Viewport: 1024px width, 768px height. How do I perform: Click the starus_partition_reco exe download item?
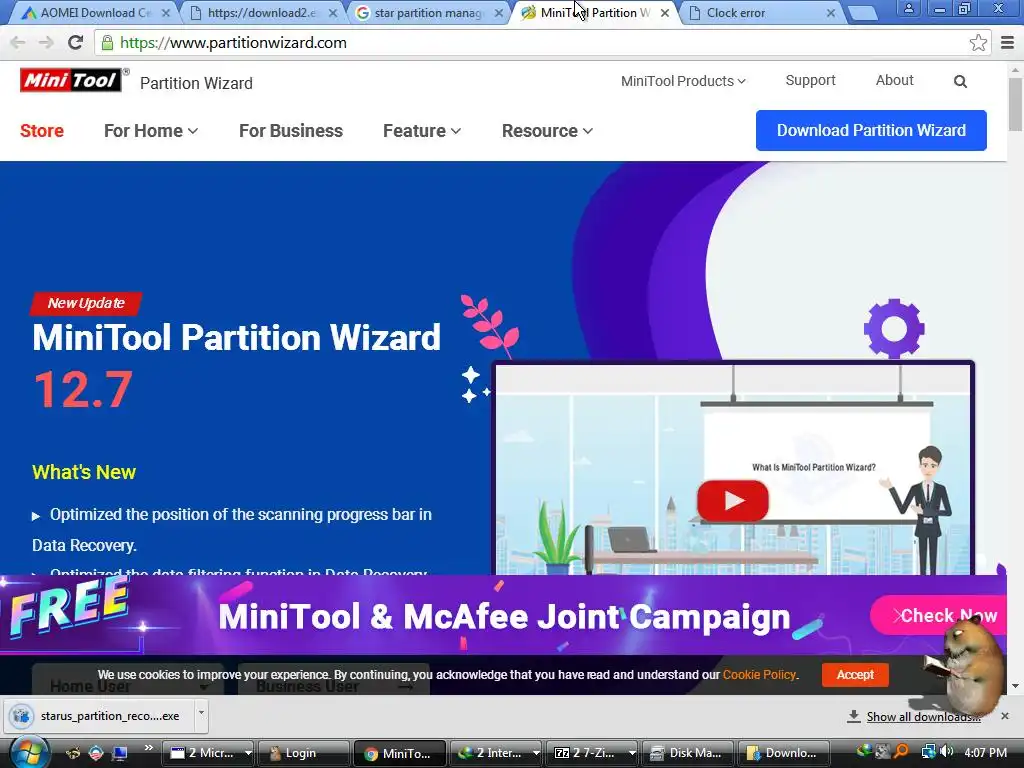tap(98, 716)
